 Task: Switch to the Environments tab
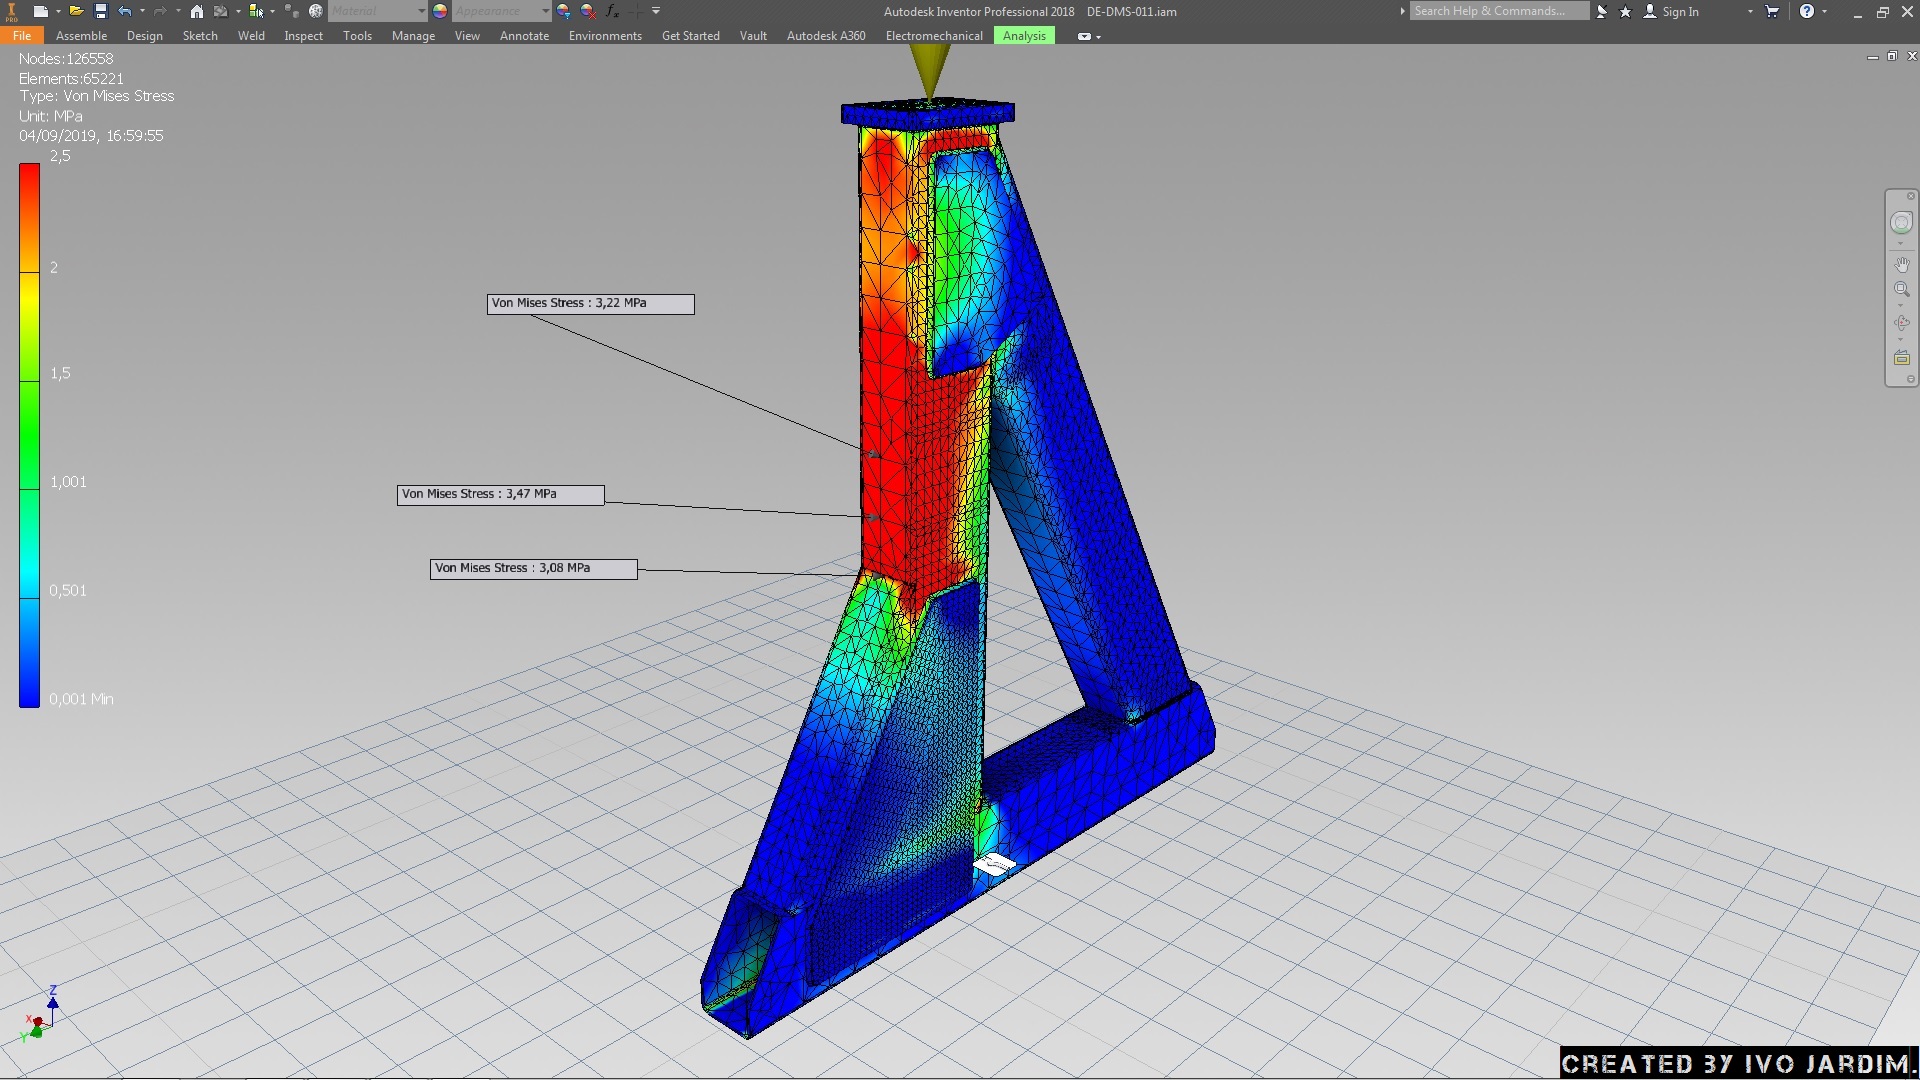(x=605, y=36)
